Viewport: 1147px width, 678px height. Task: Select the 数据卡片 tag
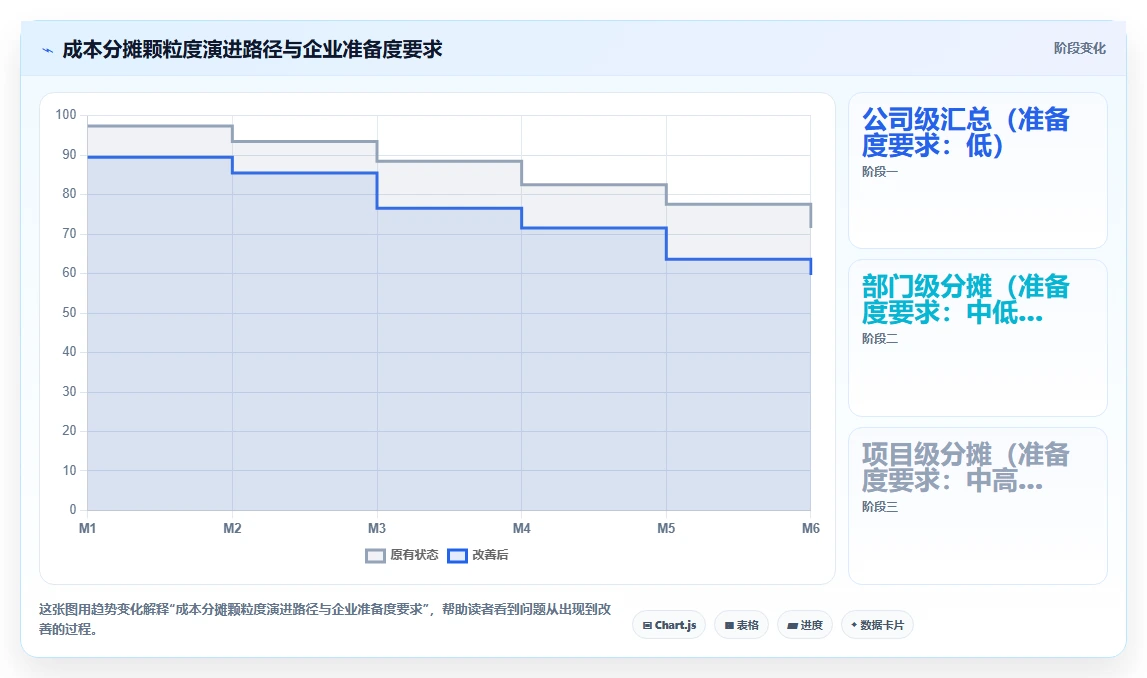(x=877, y=625)
